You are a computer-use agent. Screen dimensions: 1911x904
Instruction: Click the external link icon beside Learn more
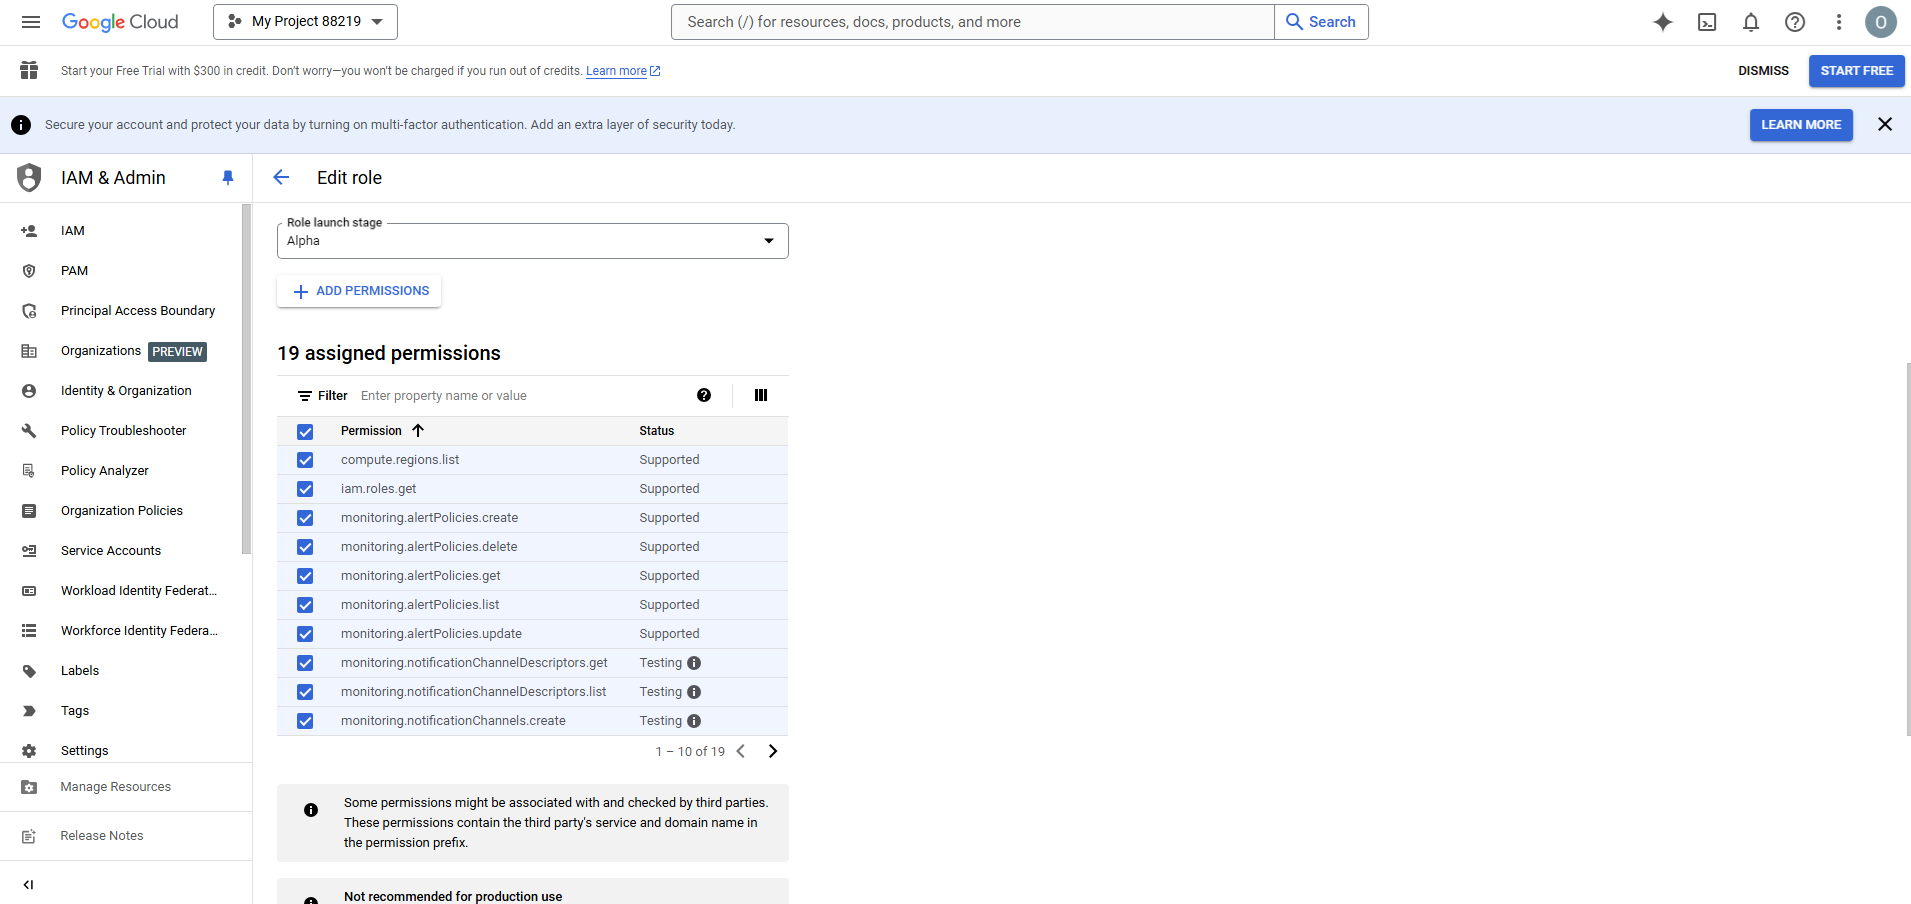click(655, 71)
